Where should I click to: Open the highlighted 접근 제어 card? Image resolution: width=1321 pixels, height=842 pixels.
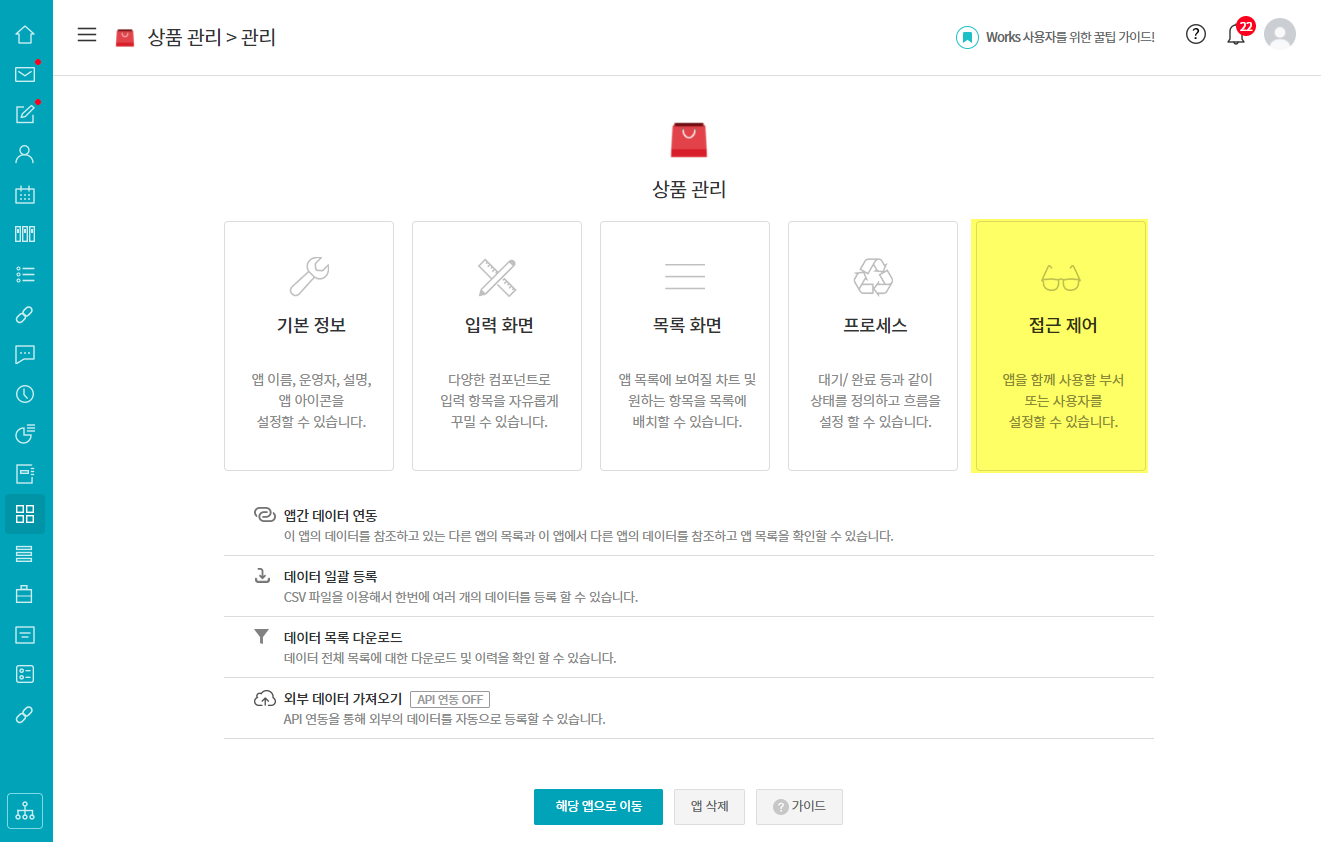(x=1061, y=346)
